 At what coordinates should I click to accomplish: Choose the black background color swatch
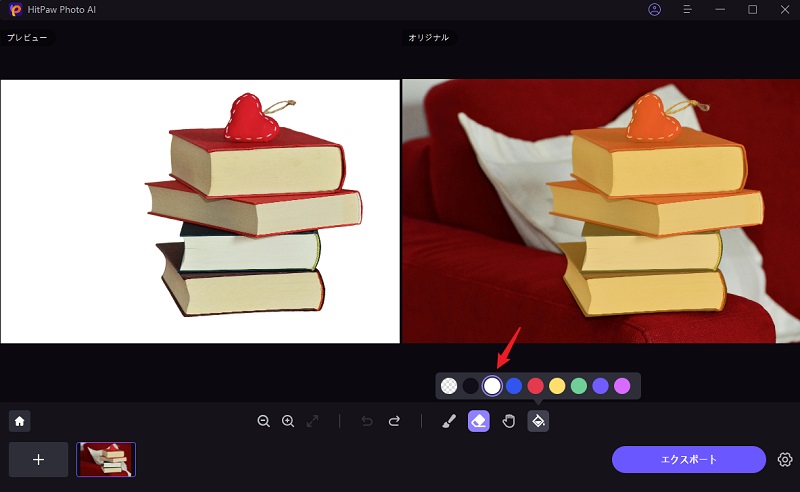[x=470, y=386]
